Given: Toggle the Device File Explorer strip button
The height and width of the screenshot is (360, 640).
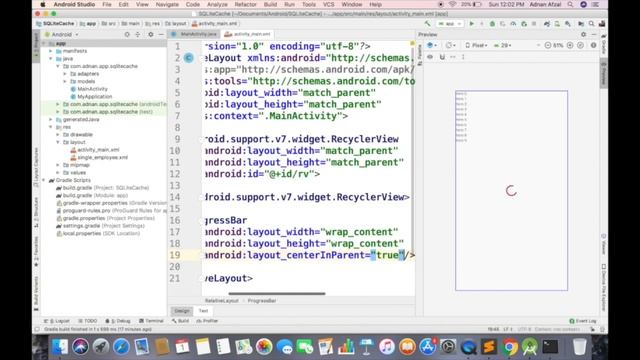Looking at the screenshot, I should 604,288.
